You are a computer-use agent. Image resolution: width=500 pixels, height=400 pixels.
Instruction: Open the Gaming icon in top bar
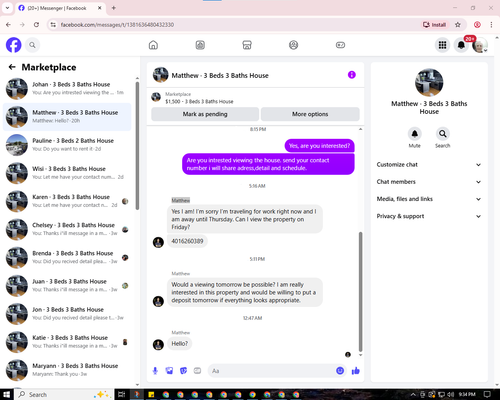[340, 45]
